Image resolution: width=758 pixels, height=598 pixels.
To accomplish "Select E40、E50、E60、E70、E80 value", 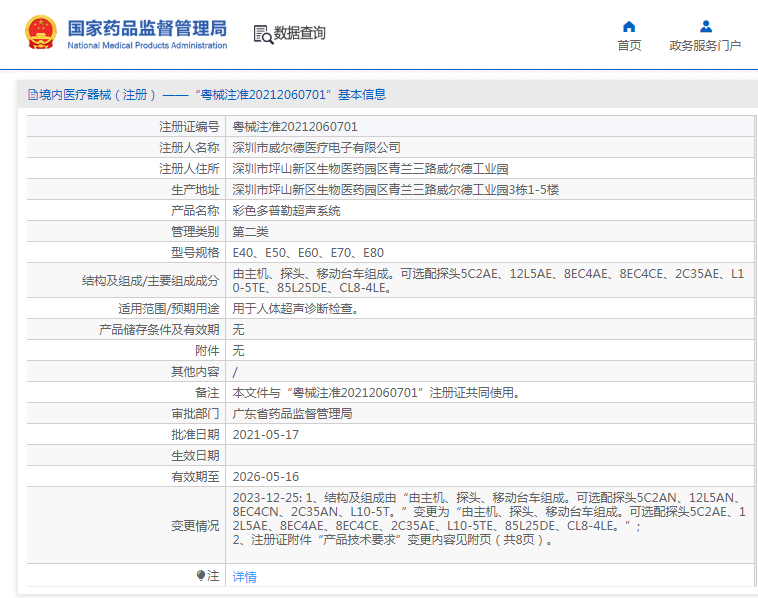I will 308,252.
